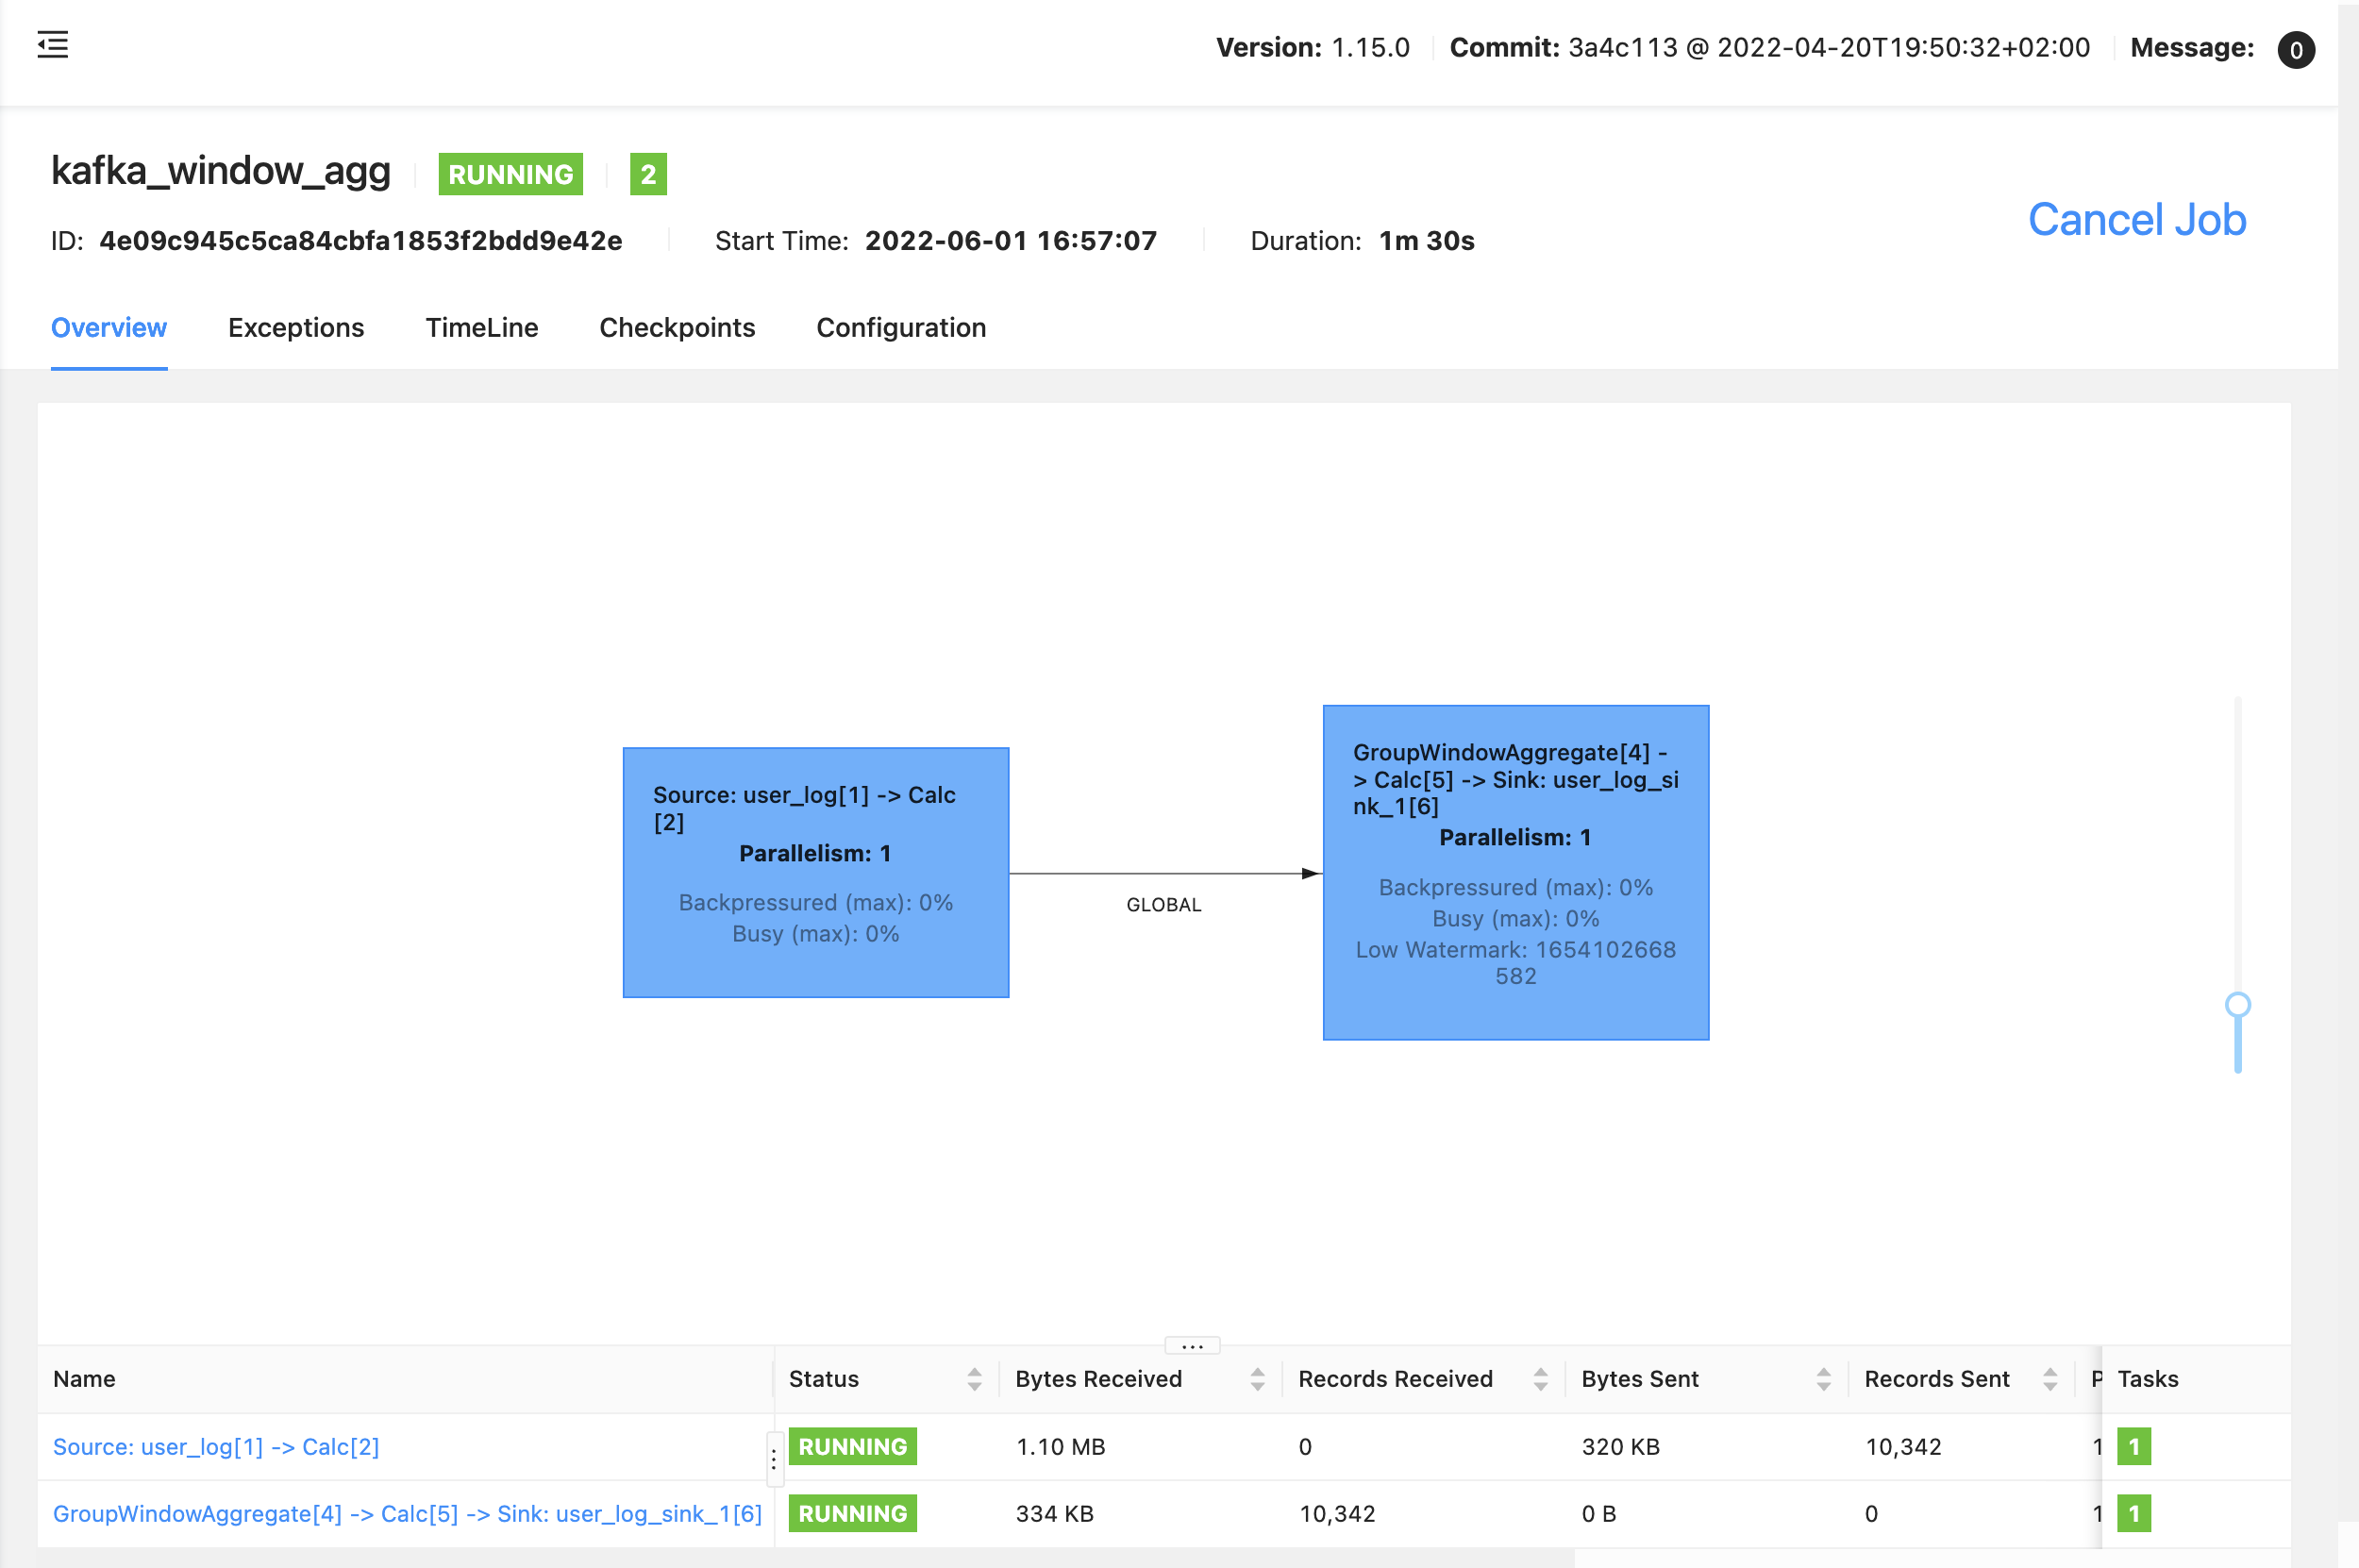Open the TimeLine tab
The width and height of the screenshot is (2359, 1568).
point(482,328)
